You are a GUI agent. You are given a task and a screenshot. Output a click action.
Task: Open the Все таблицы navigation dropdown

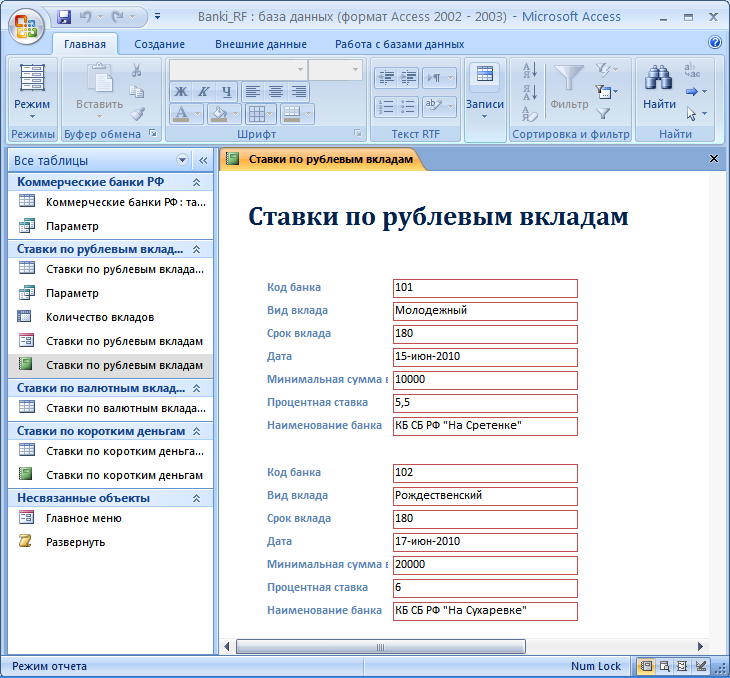coord(182,160)
